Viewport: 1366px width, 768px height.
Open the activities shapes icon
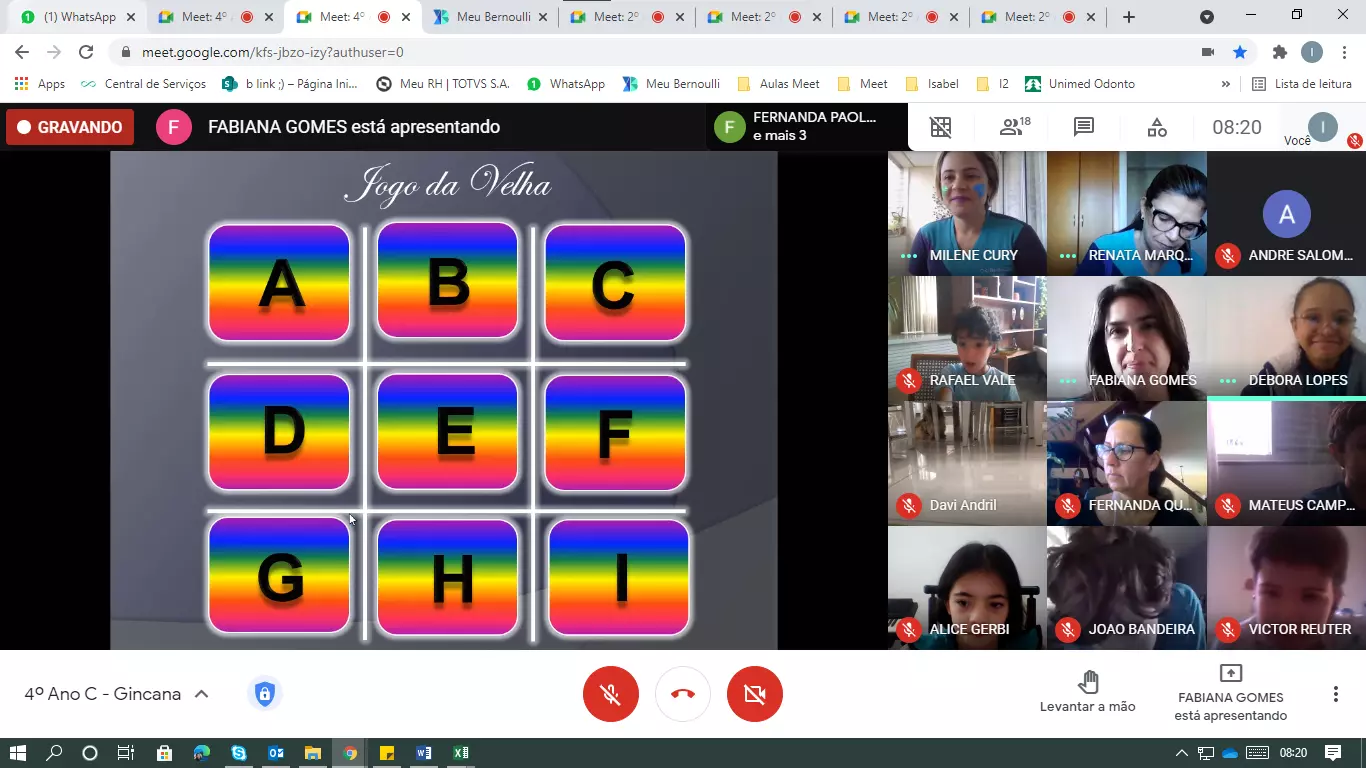pos(1157,127)
